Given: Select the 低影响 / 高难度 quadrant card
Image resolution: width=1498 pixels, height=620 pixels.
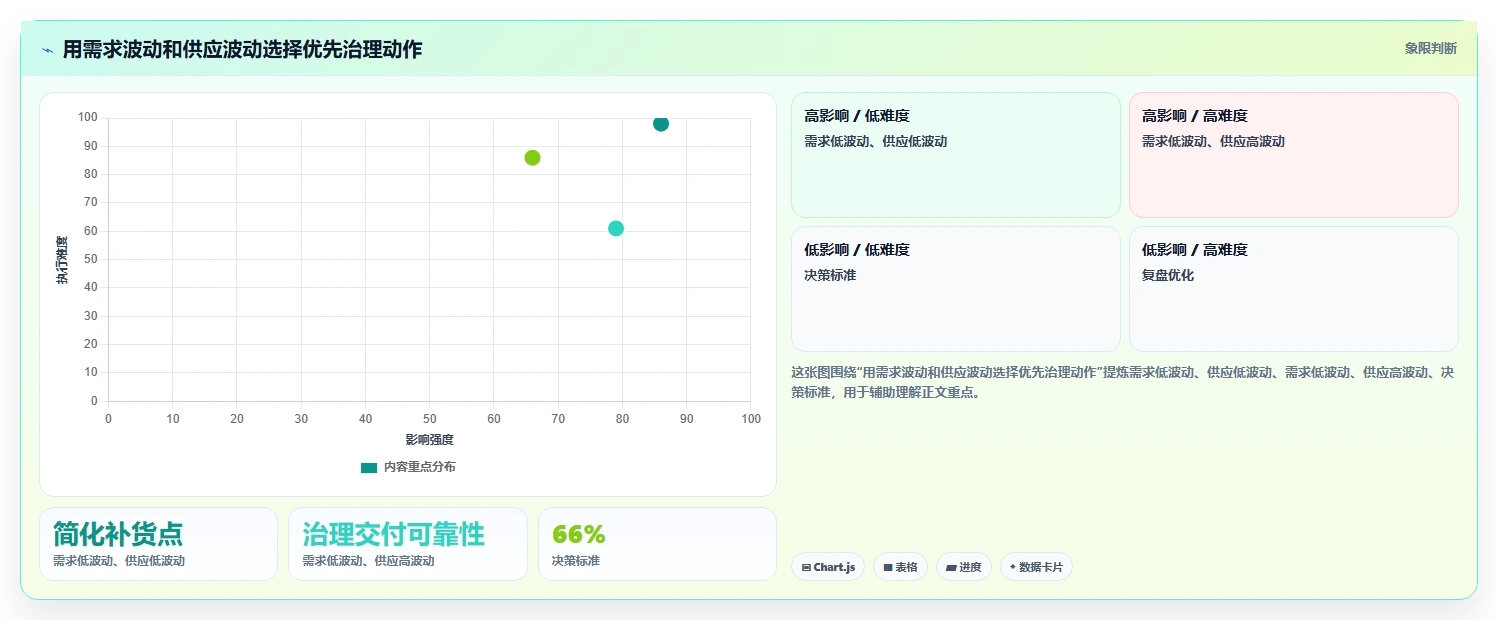Looking at the screenshot, I should click(x=1293, y=289).
